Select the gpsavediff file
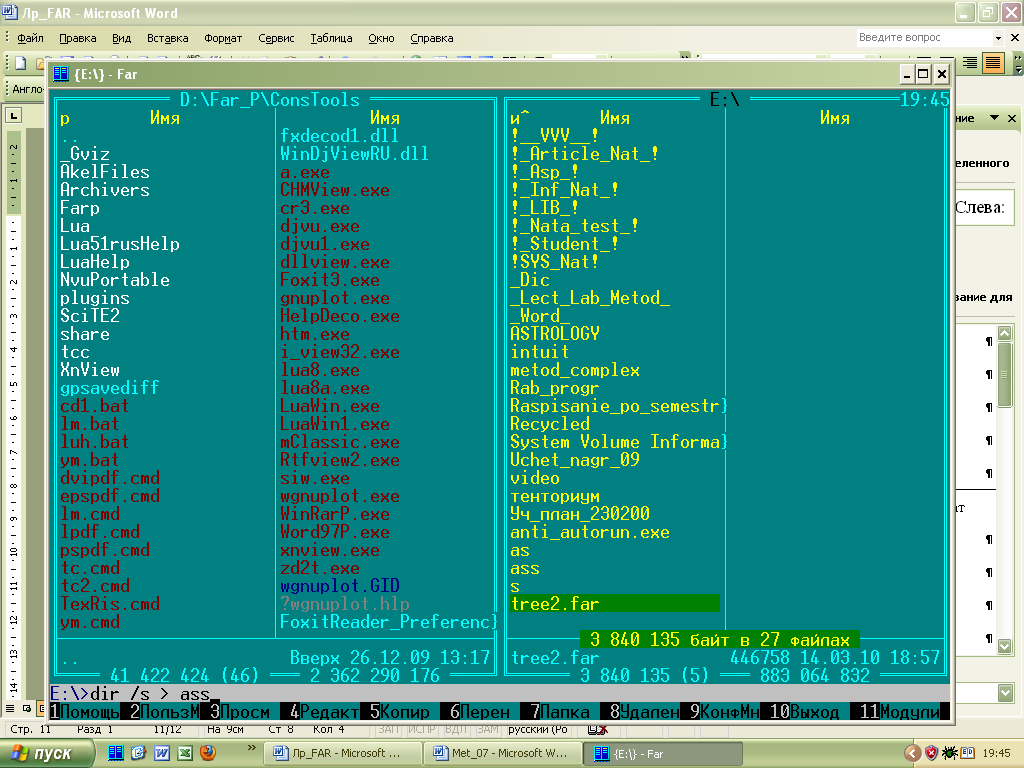 [x=110, y=388]
